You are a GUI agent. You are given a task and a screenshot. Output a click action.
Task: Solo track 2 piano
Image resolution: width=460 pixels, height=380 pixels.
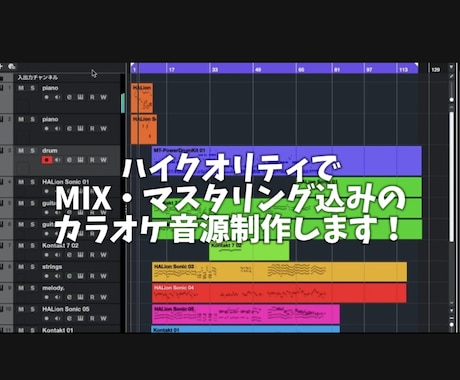point(32,119)
